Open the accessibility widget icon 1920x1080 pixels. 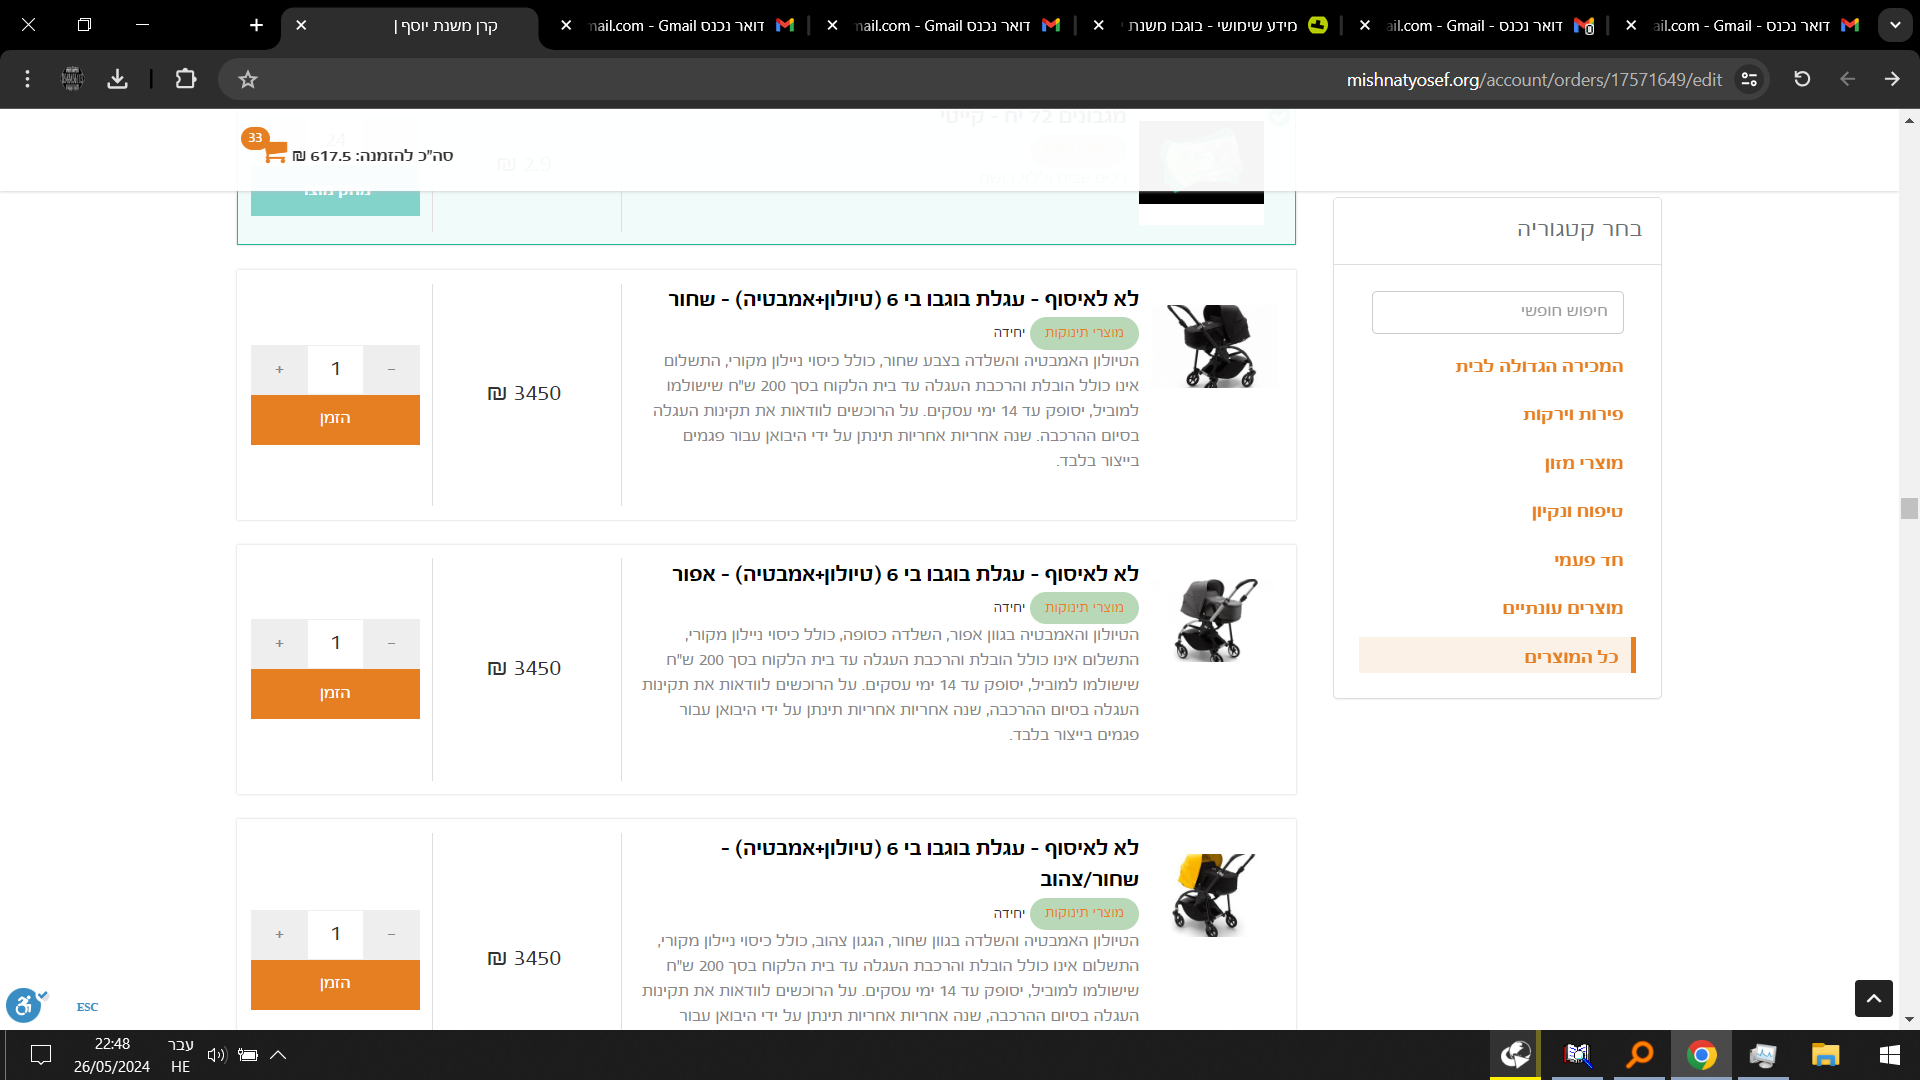tap(23, 1004)
